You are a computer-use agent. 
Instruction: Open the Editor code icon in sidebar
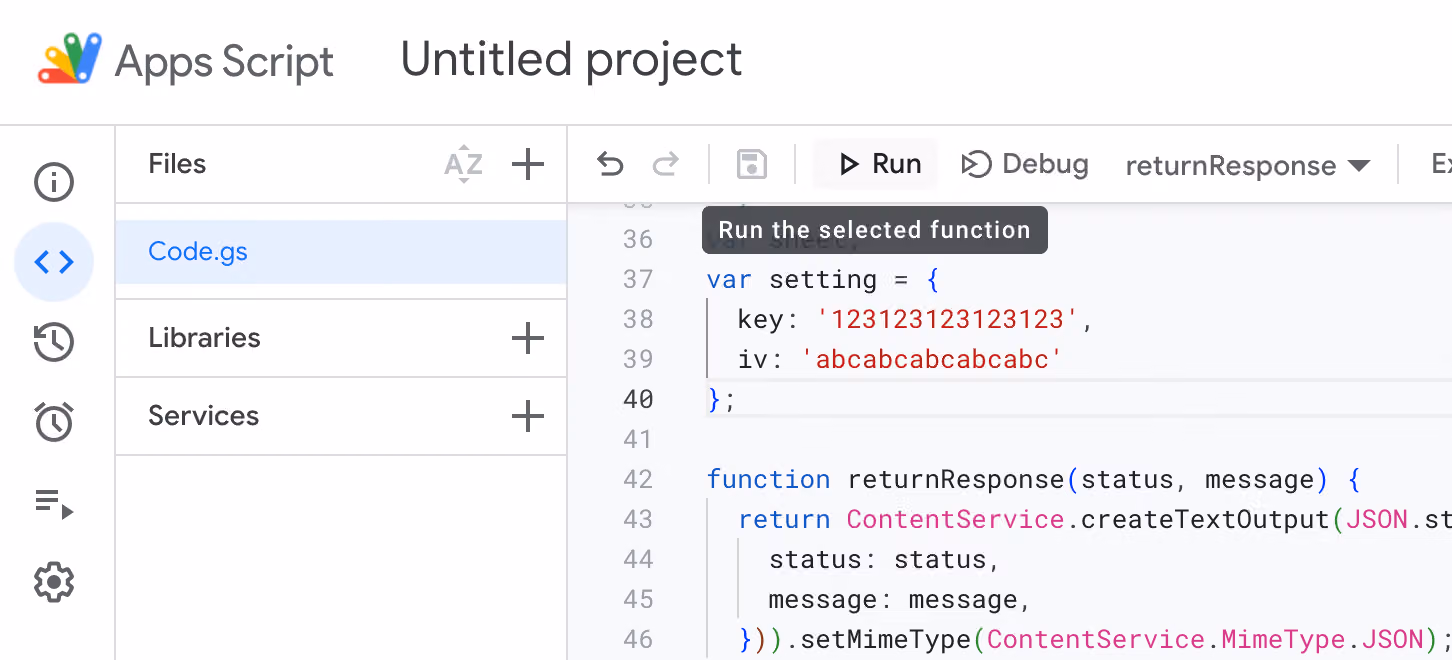(x=54, y=262)
